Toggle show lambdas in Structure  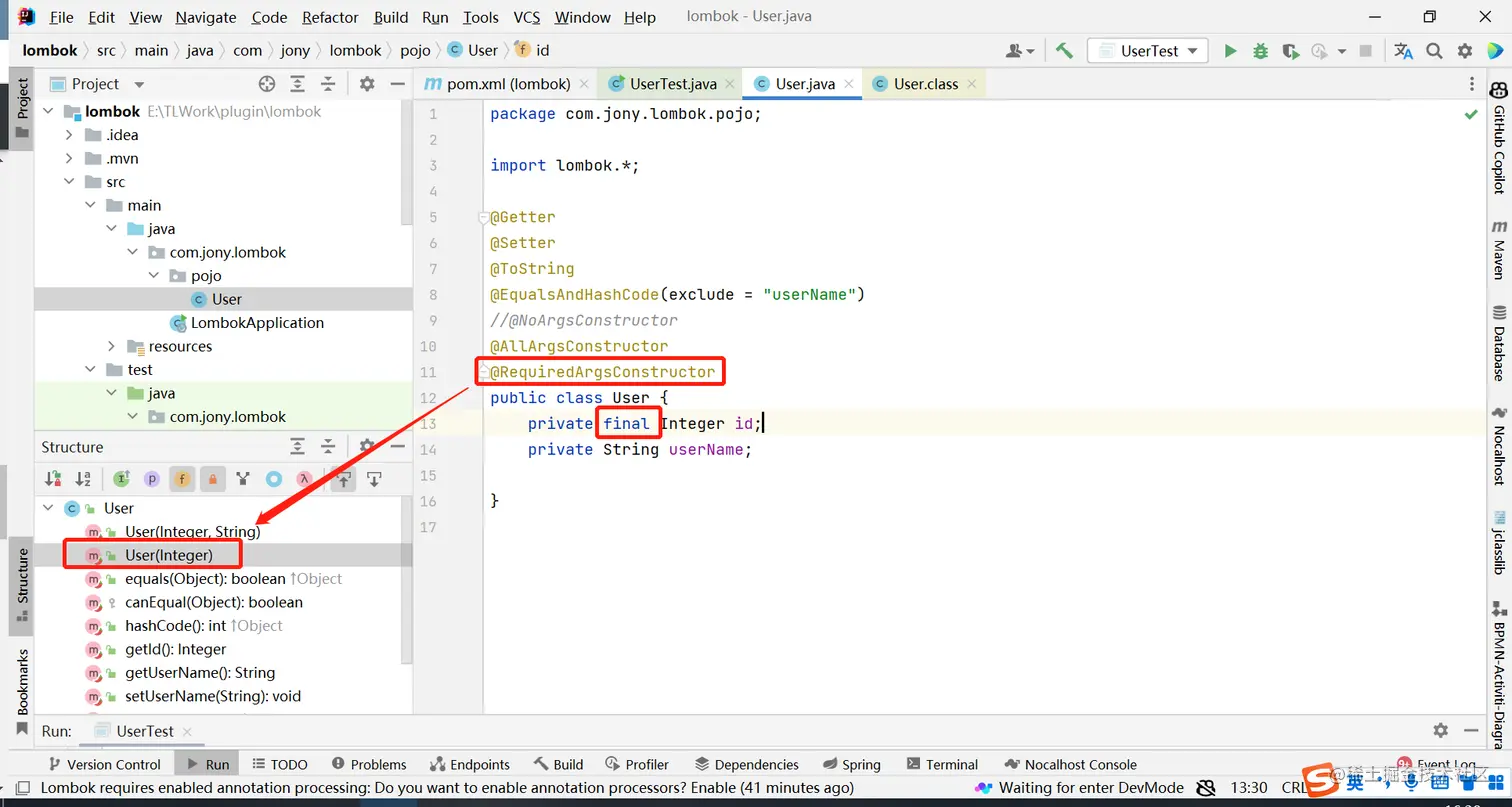(304, 479)
